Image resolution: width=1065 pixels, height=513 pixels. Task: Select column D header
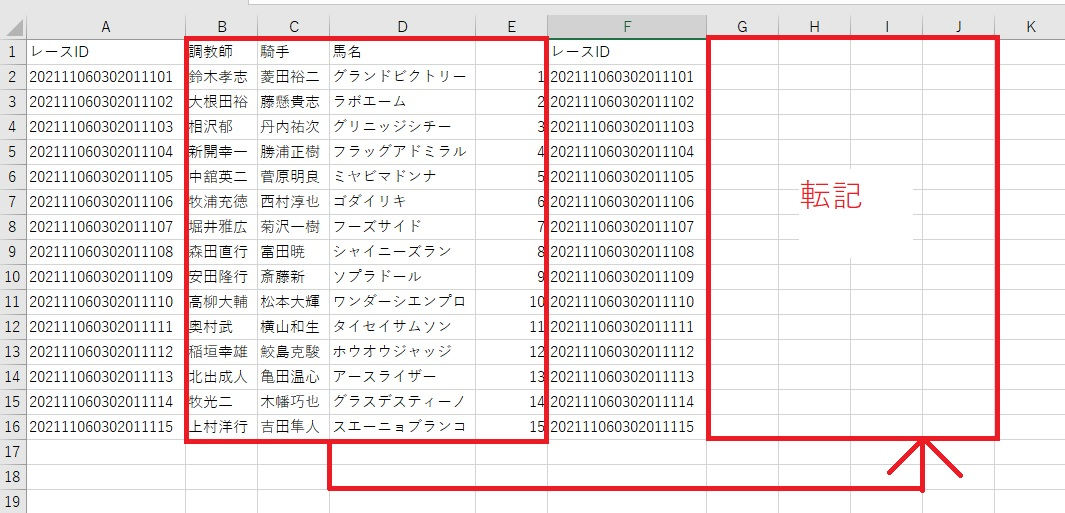point(403,27)
